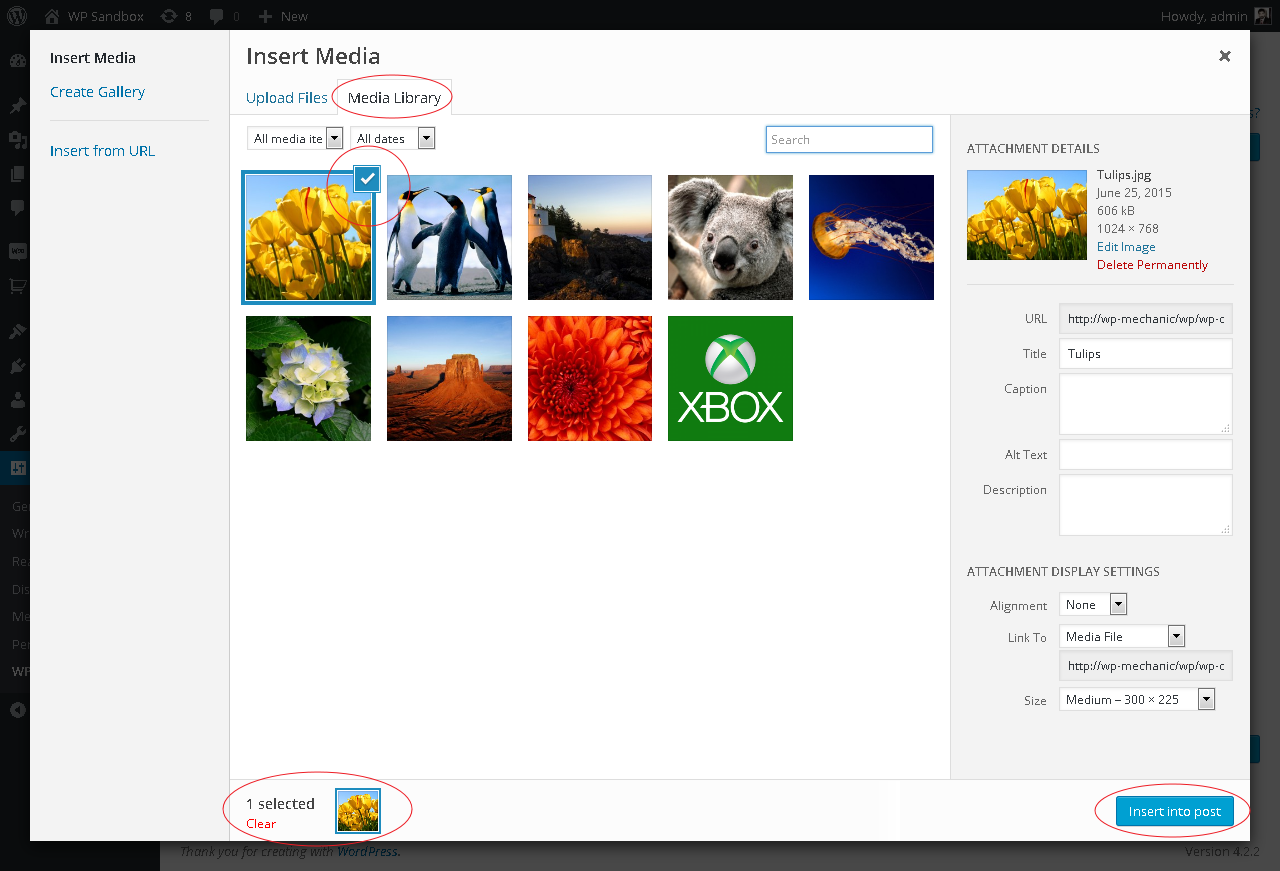Select Insert Media in the left menu
This screenshot has width=1280, height=871.
point(93,58)
